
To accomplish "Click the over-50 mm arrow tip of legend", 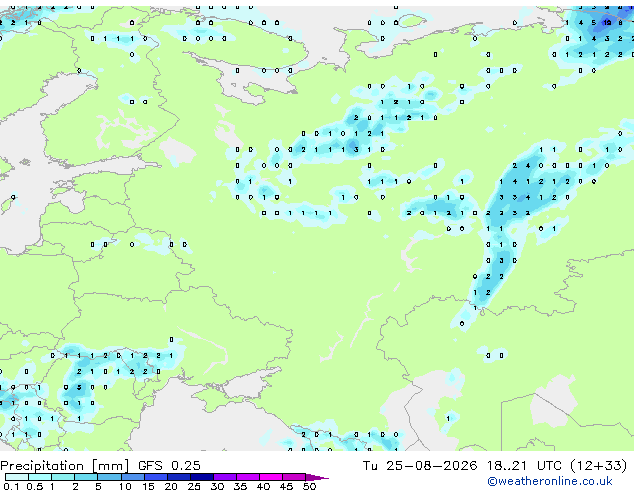I will [317, 477].
